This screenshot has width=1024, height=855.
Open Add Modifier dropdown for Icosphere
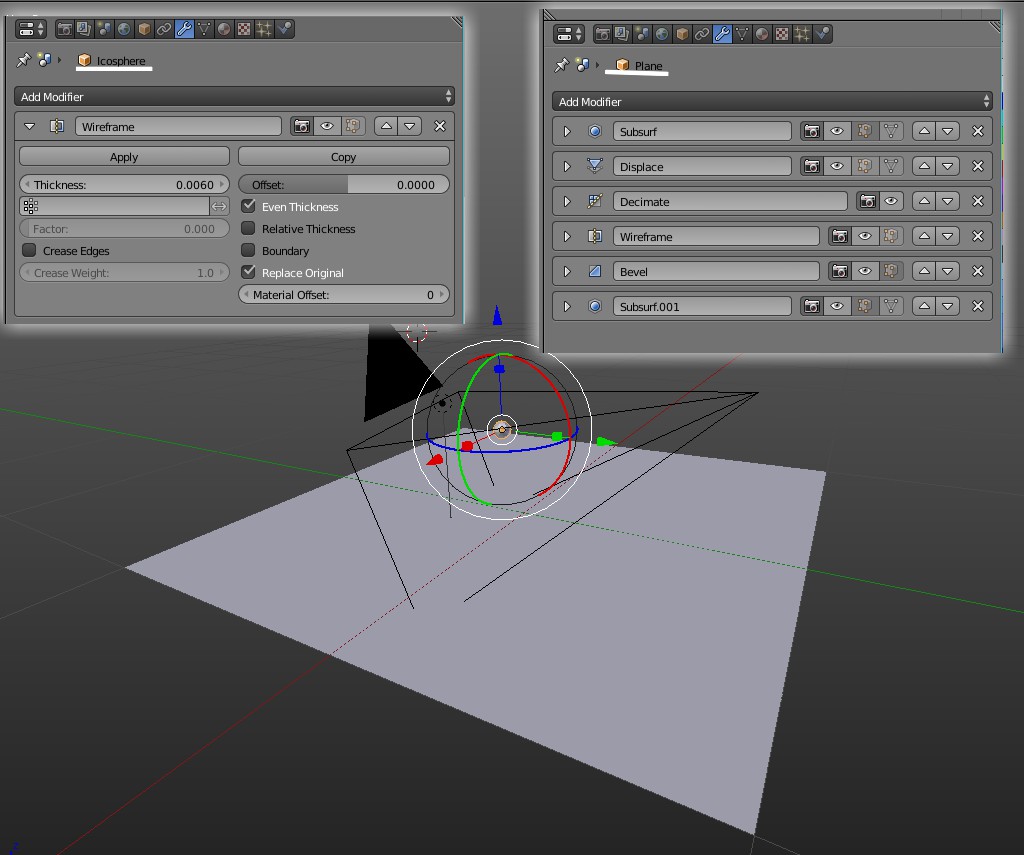234,97
